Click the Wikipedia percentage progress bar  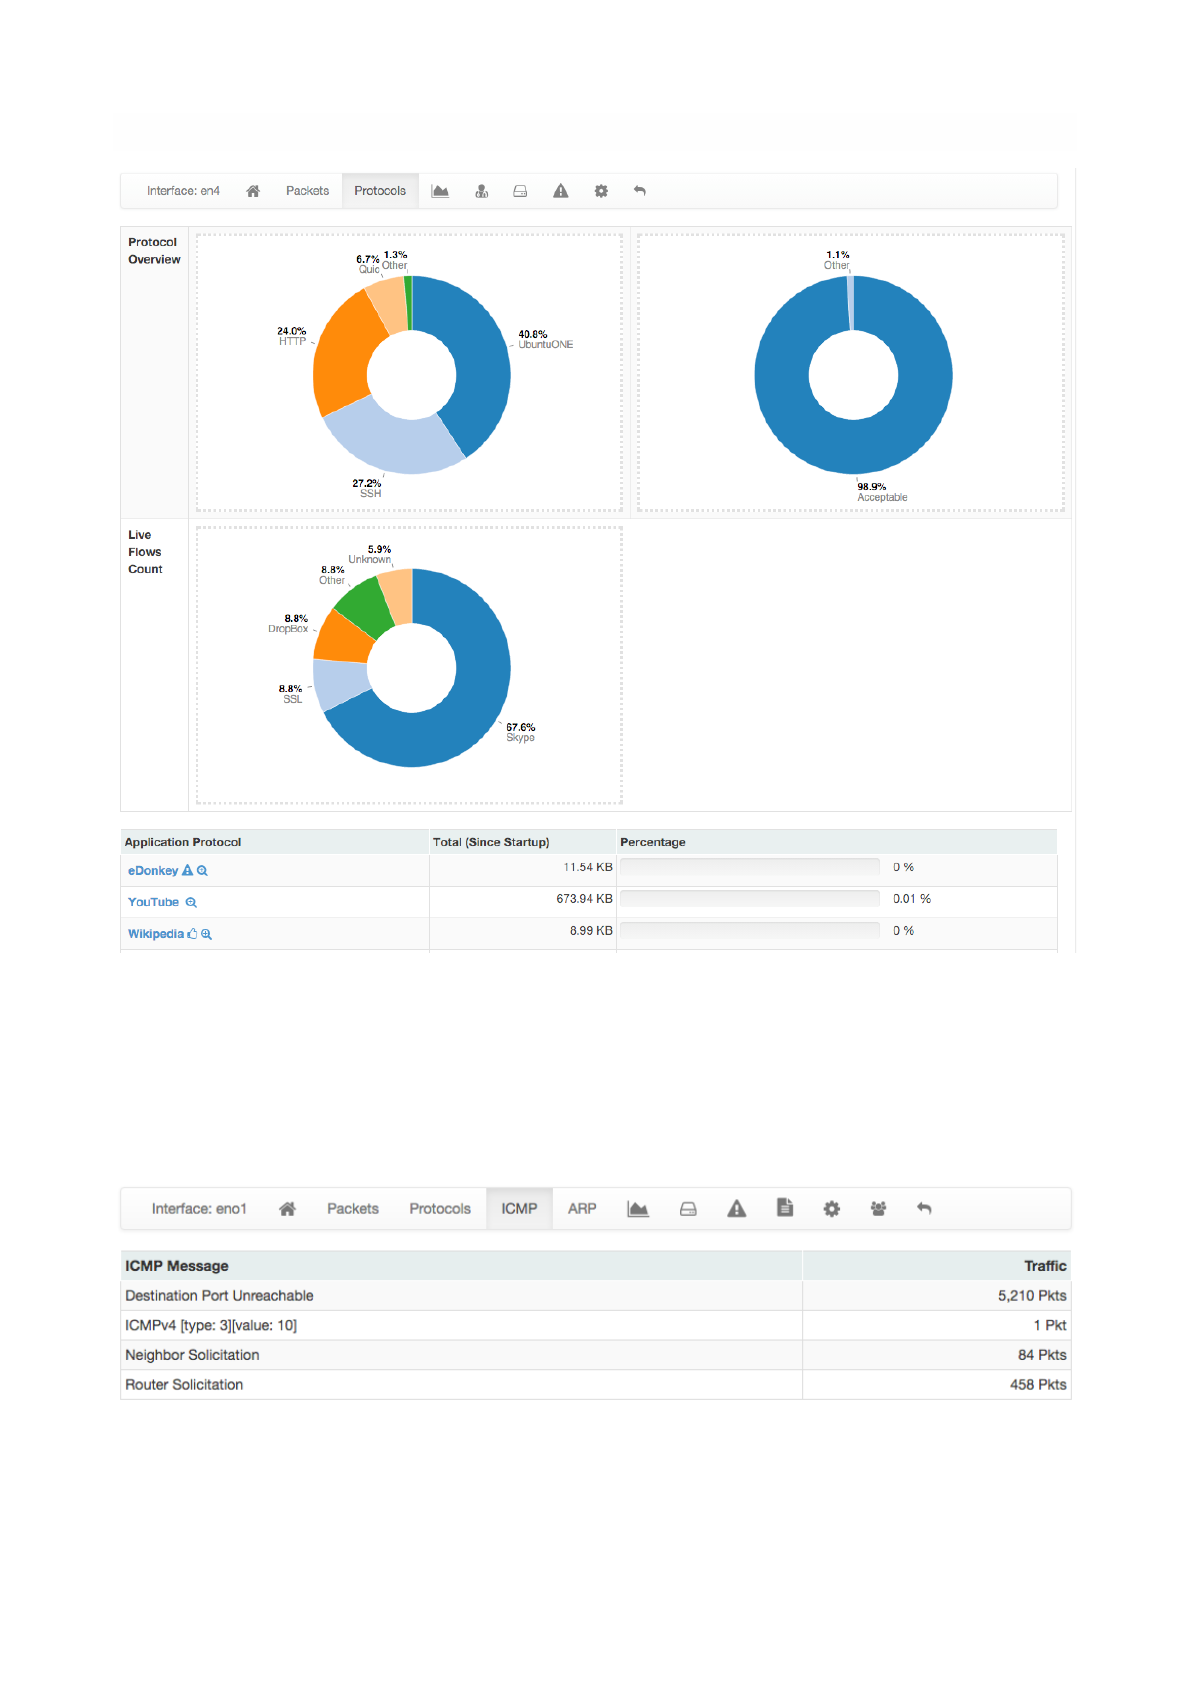[750, 931]
